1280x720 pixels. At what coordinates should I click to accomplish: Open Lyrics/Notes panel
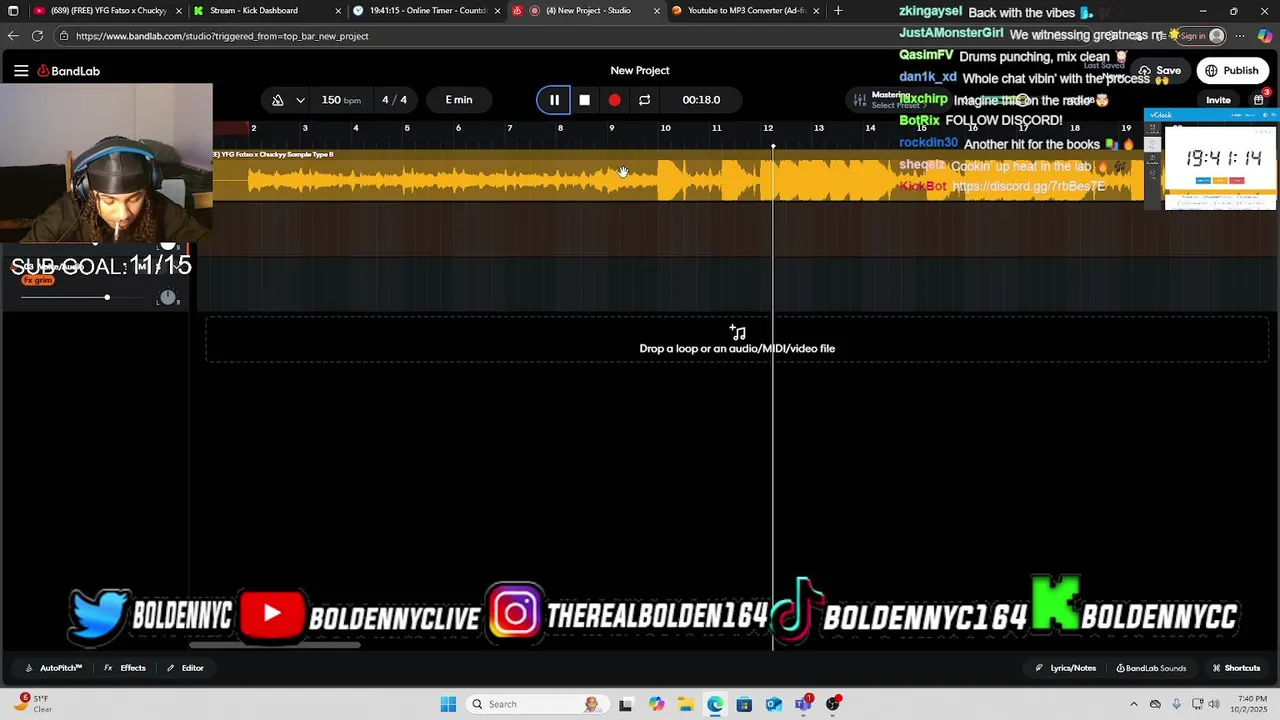(1066, 668)
